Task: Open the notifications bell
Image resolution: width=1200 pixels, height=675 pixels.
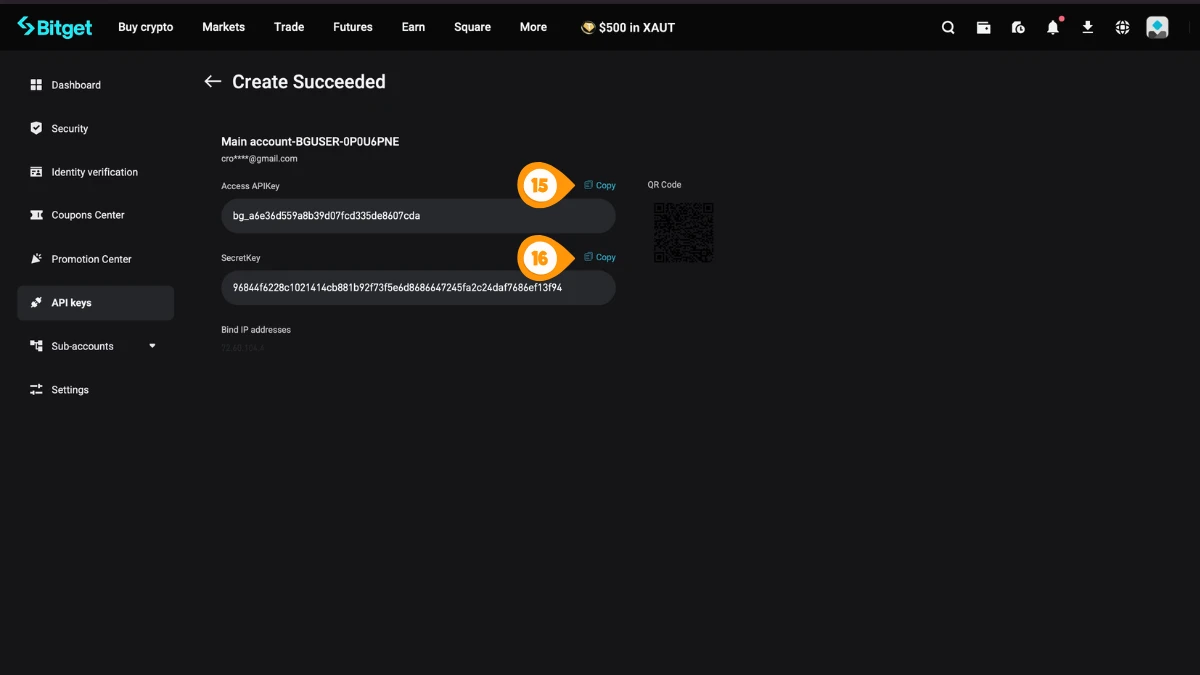Action: [1053, 28]
